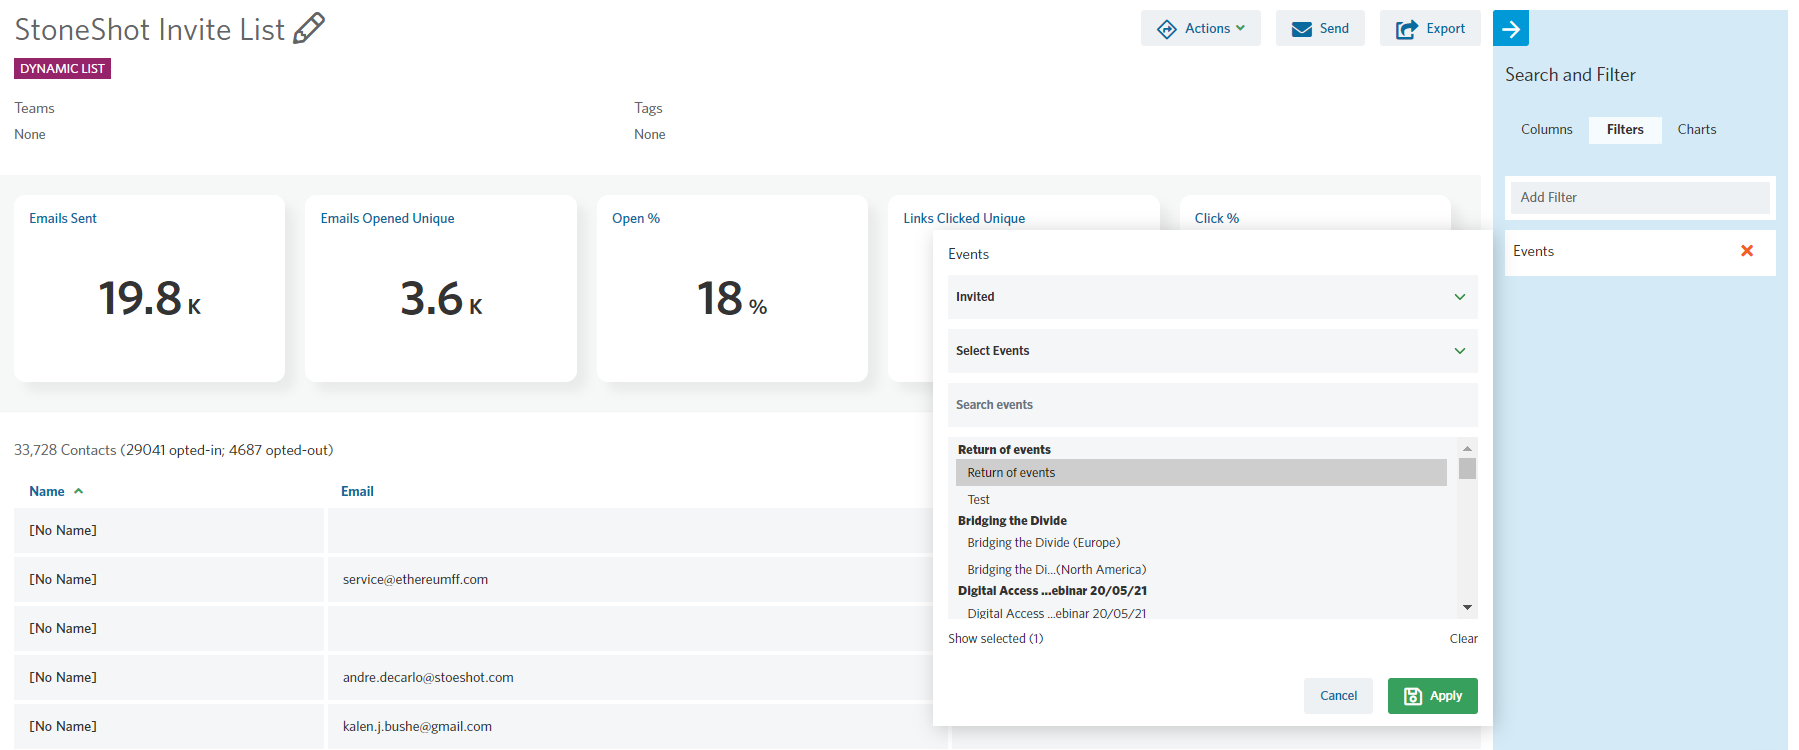Click the events list scrollbar thumb
The height and width of the screenshot is (750, 1799).
1467,469
